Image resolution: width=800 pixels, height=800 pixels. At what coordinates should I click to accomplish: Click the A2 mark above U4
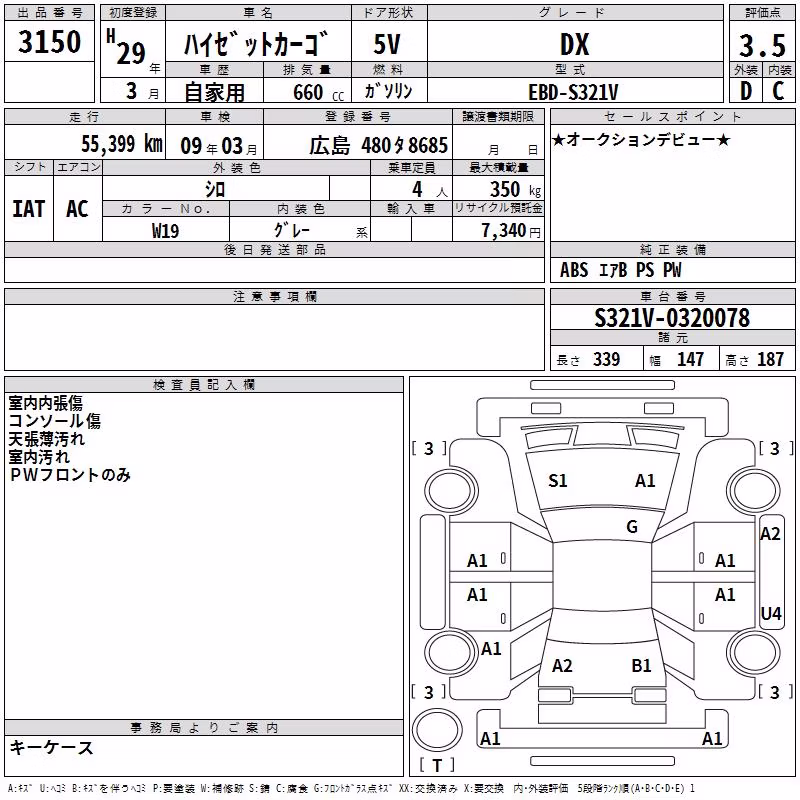click(770, 534)
